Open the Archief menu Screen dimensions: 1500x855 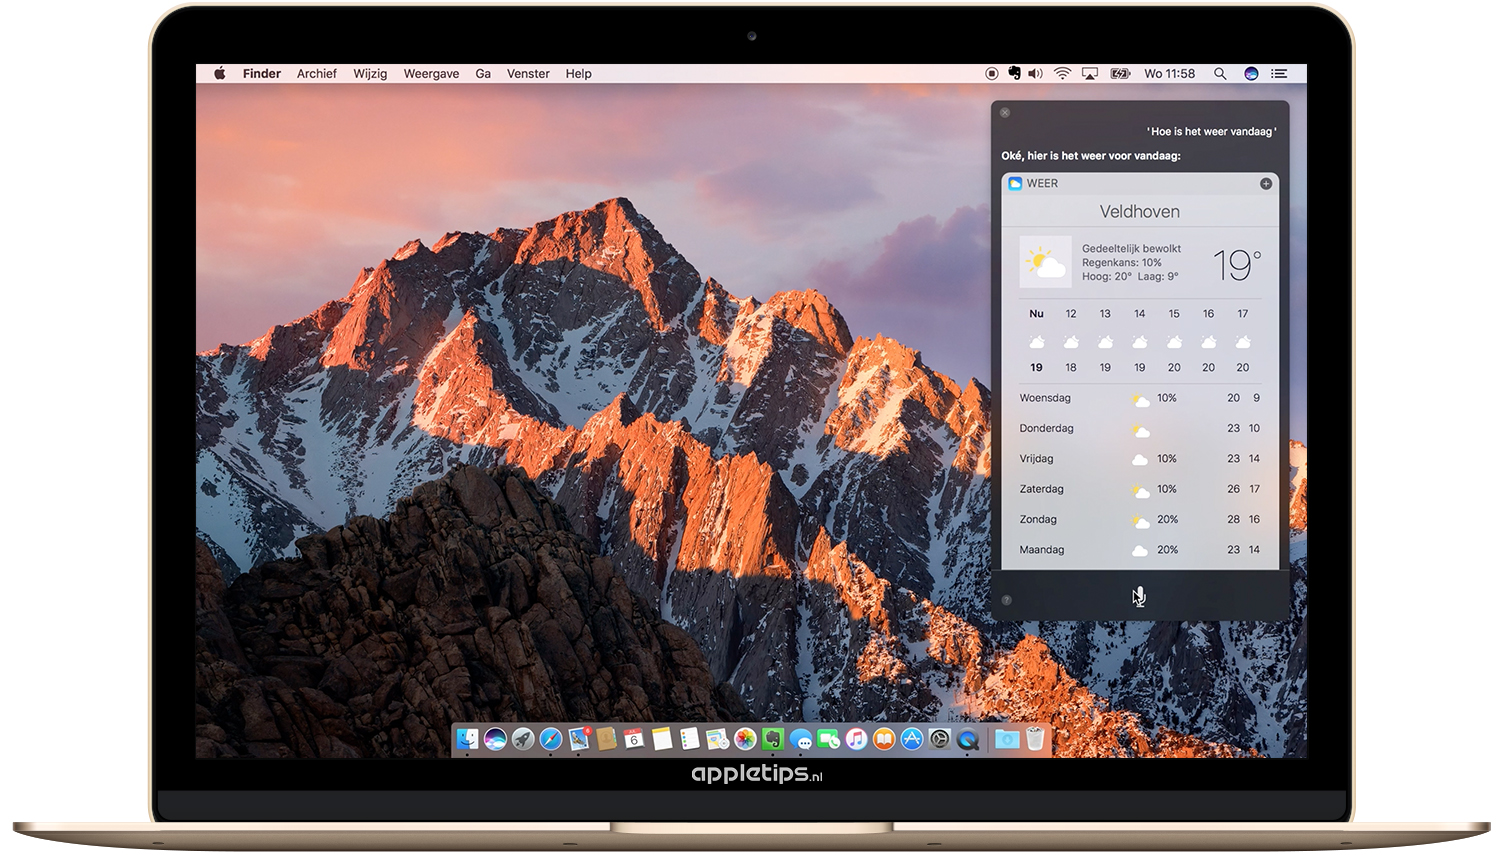coord(316,74)
